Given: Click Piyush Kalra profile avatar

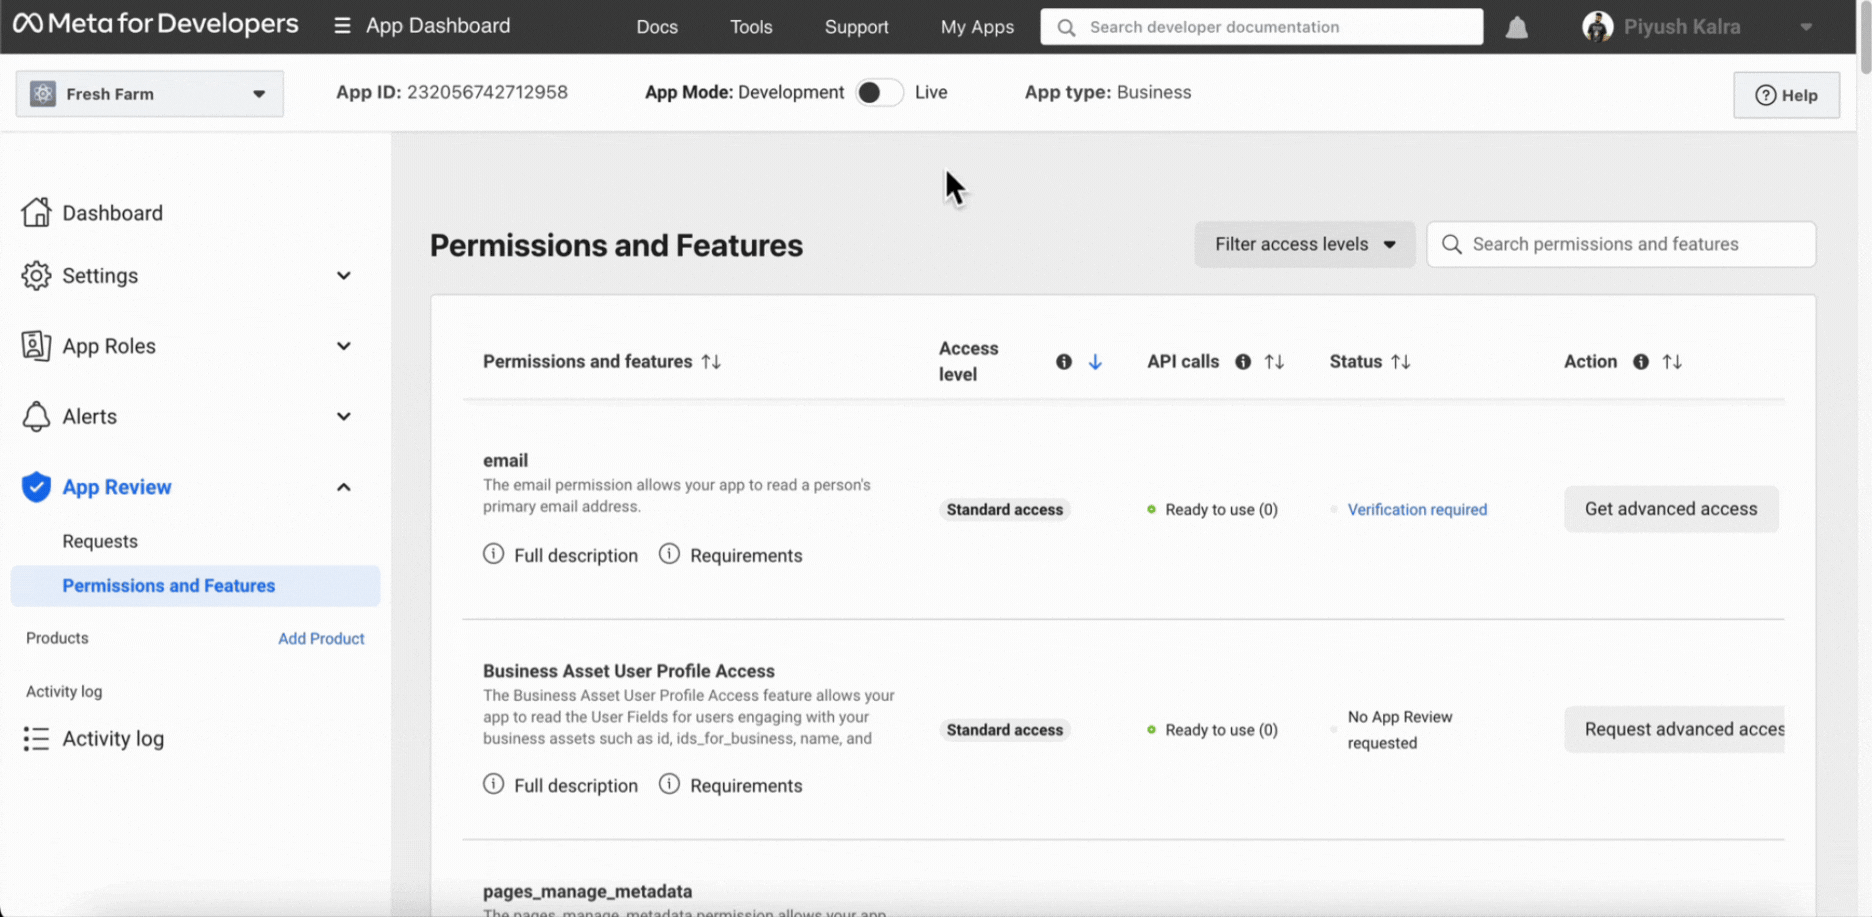Looking at the screenshot, I should 1597,27.
